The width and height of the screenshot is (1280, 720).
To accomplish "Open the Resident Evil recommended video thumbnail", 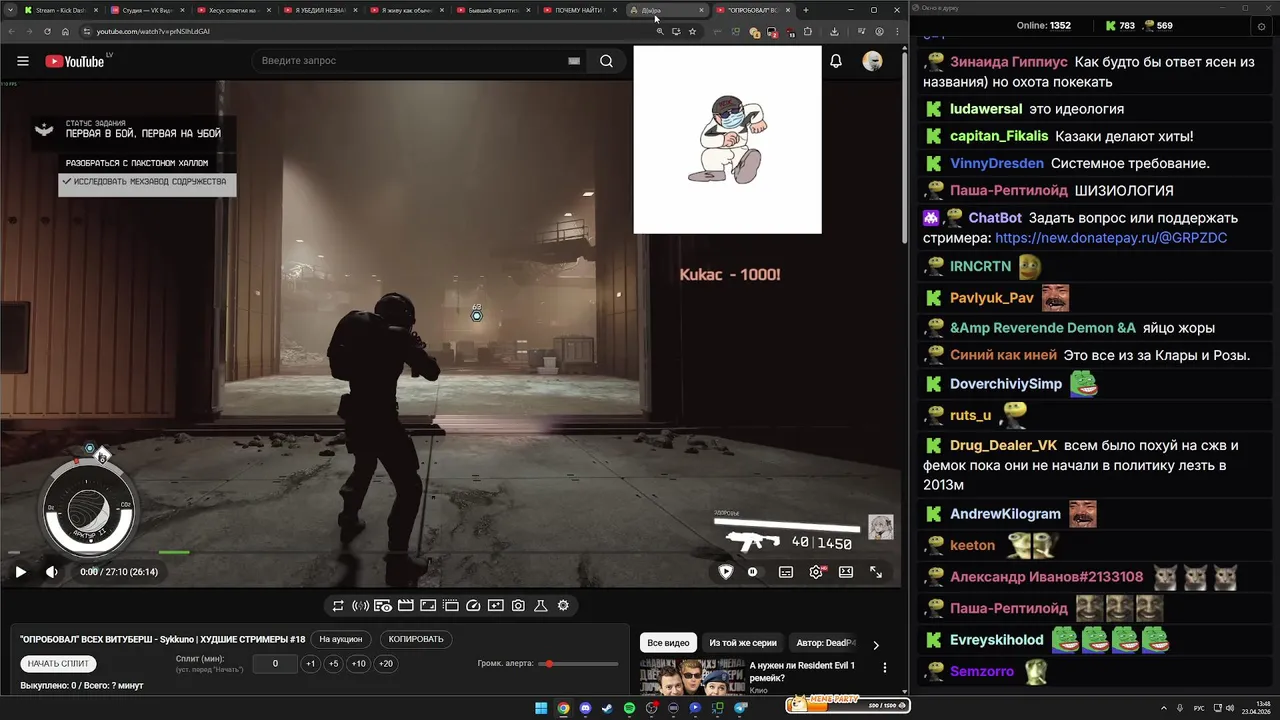I will (x=691, y=677).
